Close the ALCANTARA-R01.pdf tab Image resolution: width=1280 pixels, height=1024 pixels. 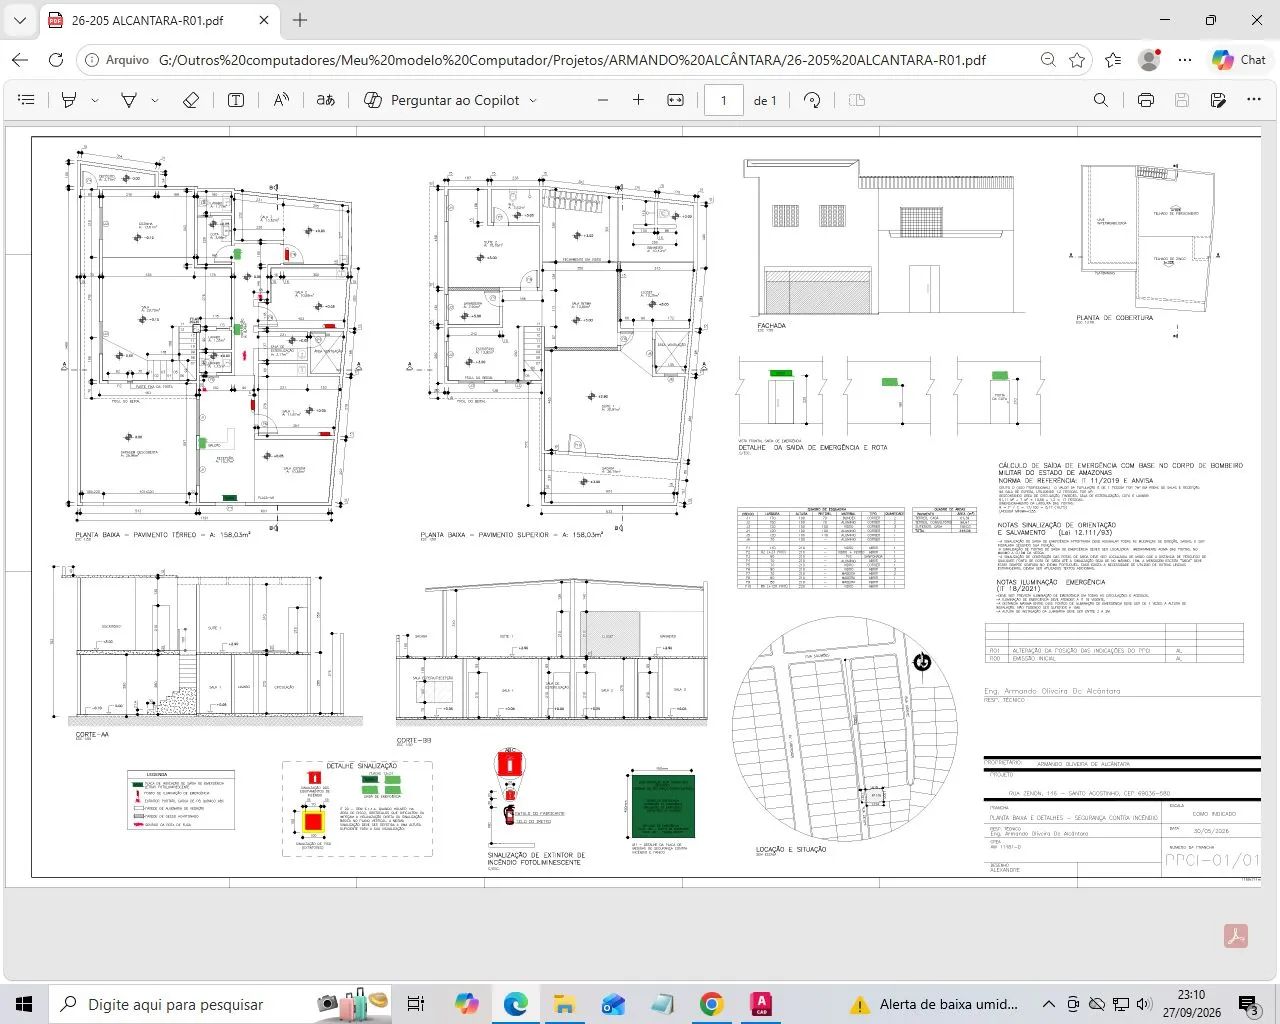click(x=264, y=20)
